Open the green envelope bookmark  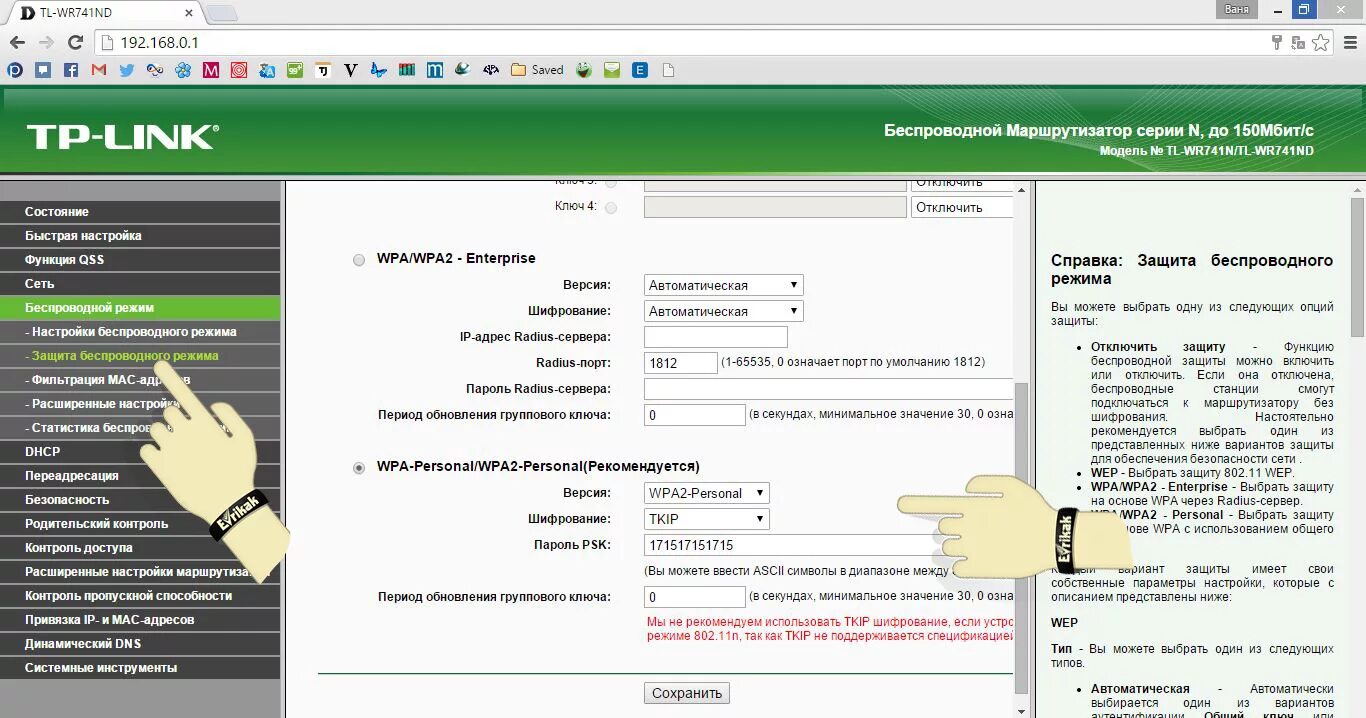coord(612,70)
